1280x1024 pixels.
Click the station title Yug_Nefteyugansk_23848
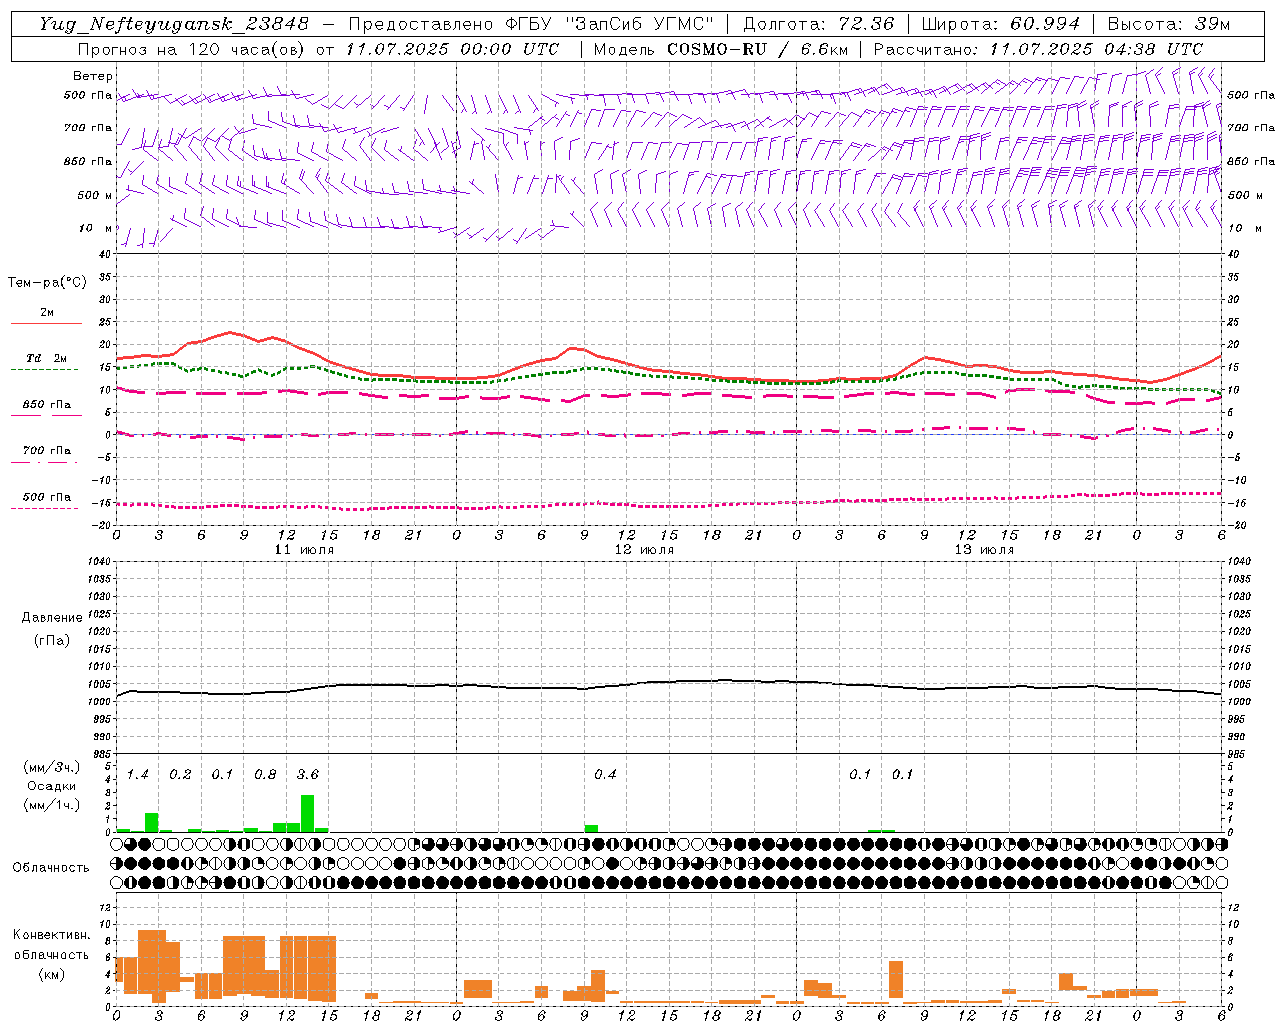coord(174,24)
